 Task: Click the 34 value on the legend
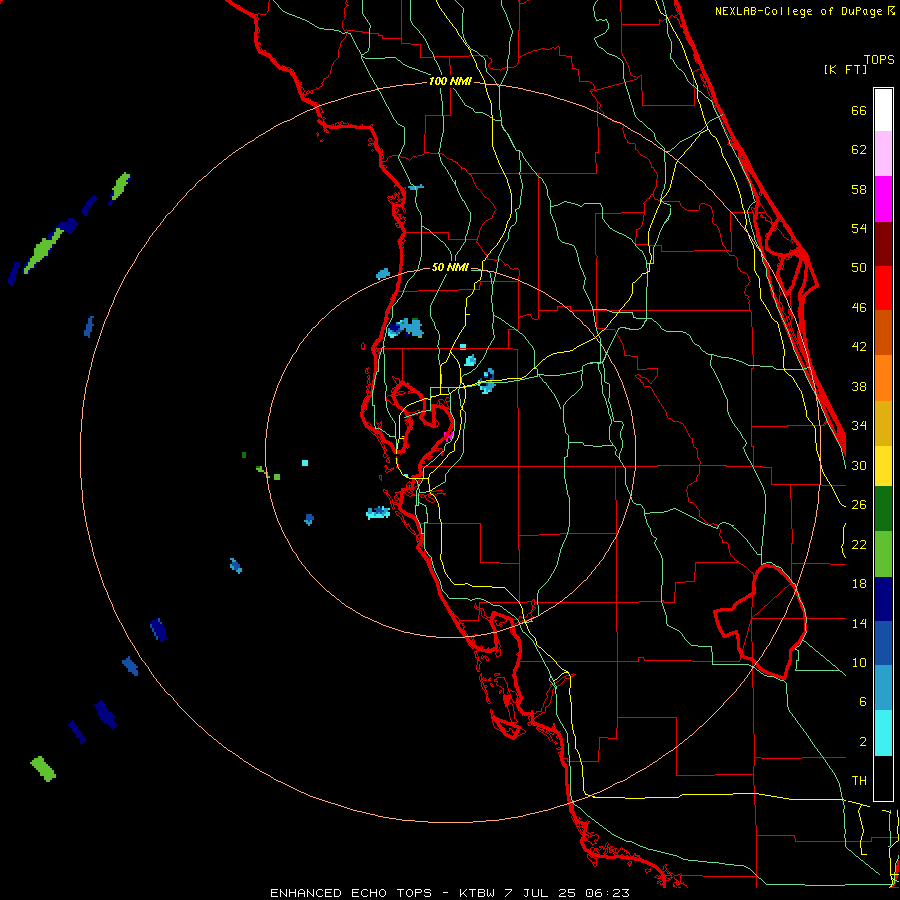click(859, 426)
